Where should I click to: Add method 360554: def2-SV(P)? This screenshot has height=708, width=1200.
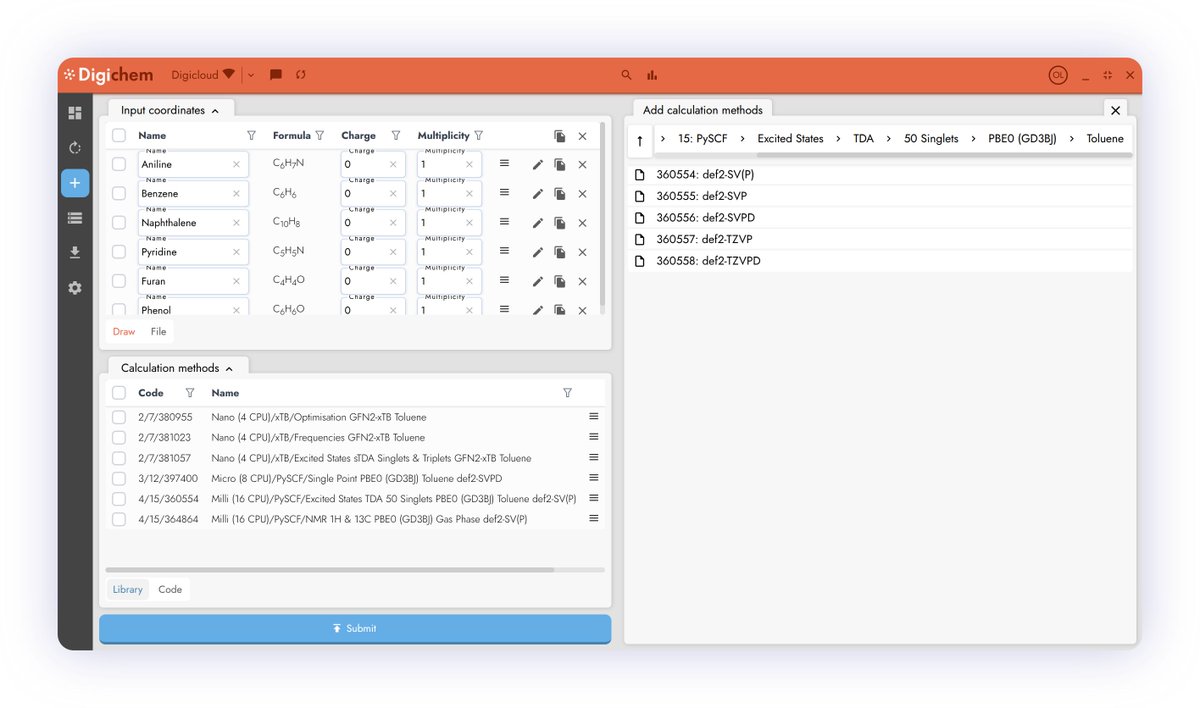(x=880, y=174)
